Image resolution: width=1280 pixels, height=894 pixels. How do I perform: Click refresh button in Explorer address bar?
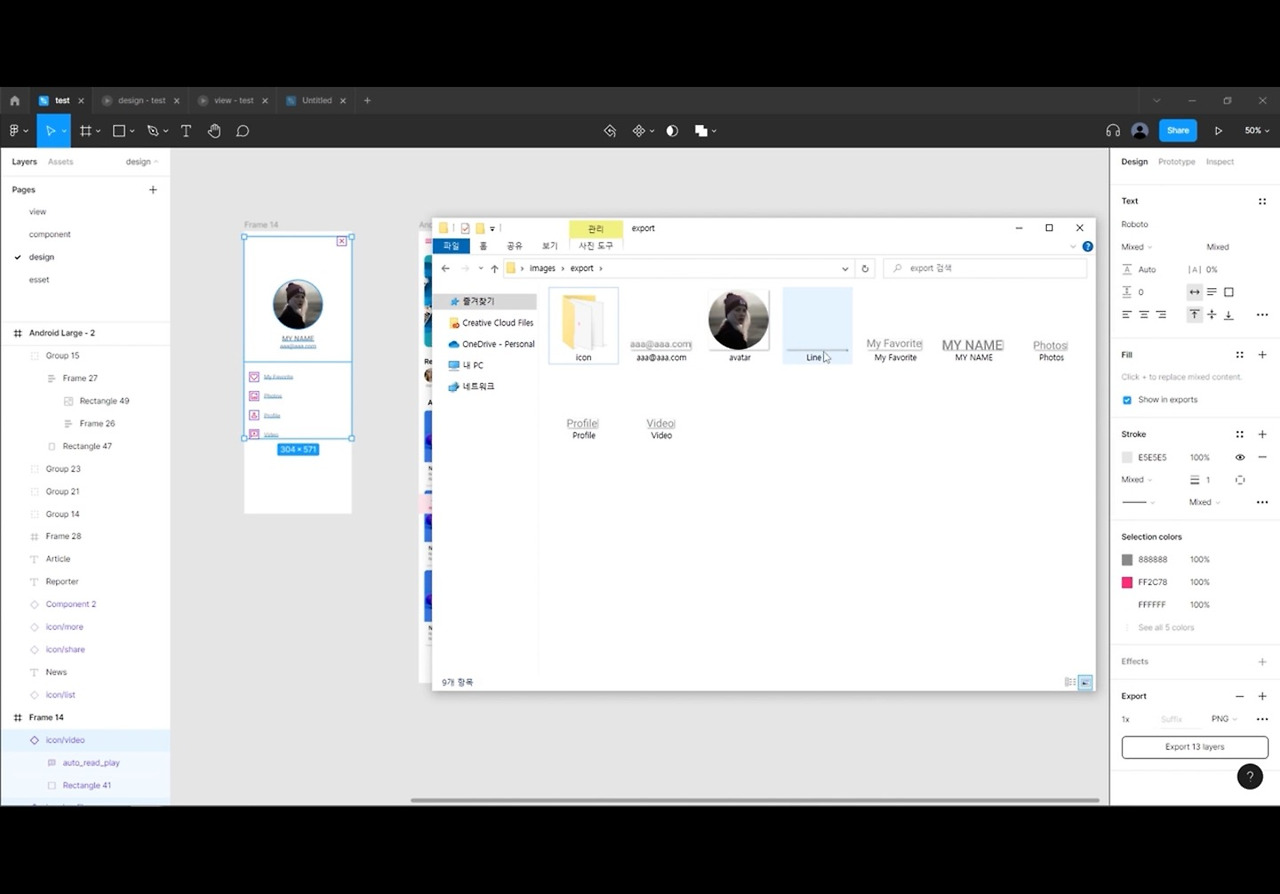coord(865,269)
